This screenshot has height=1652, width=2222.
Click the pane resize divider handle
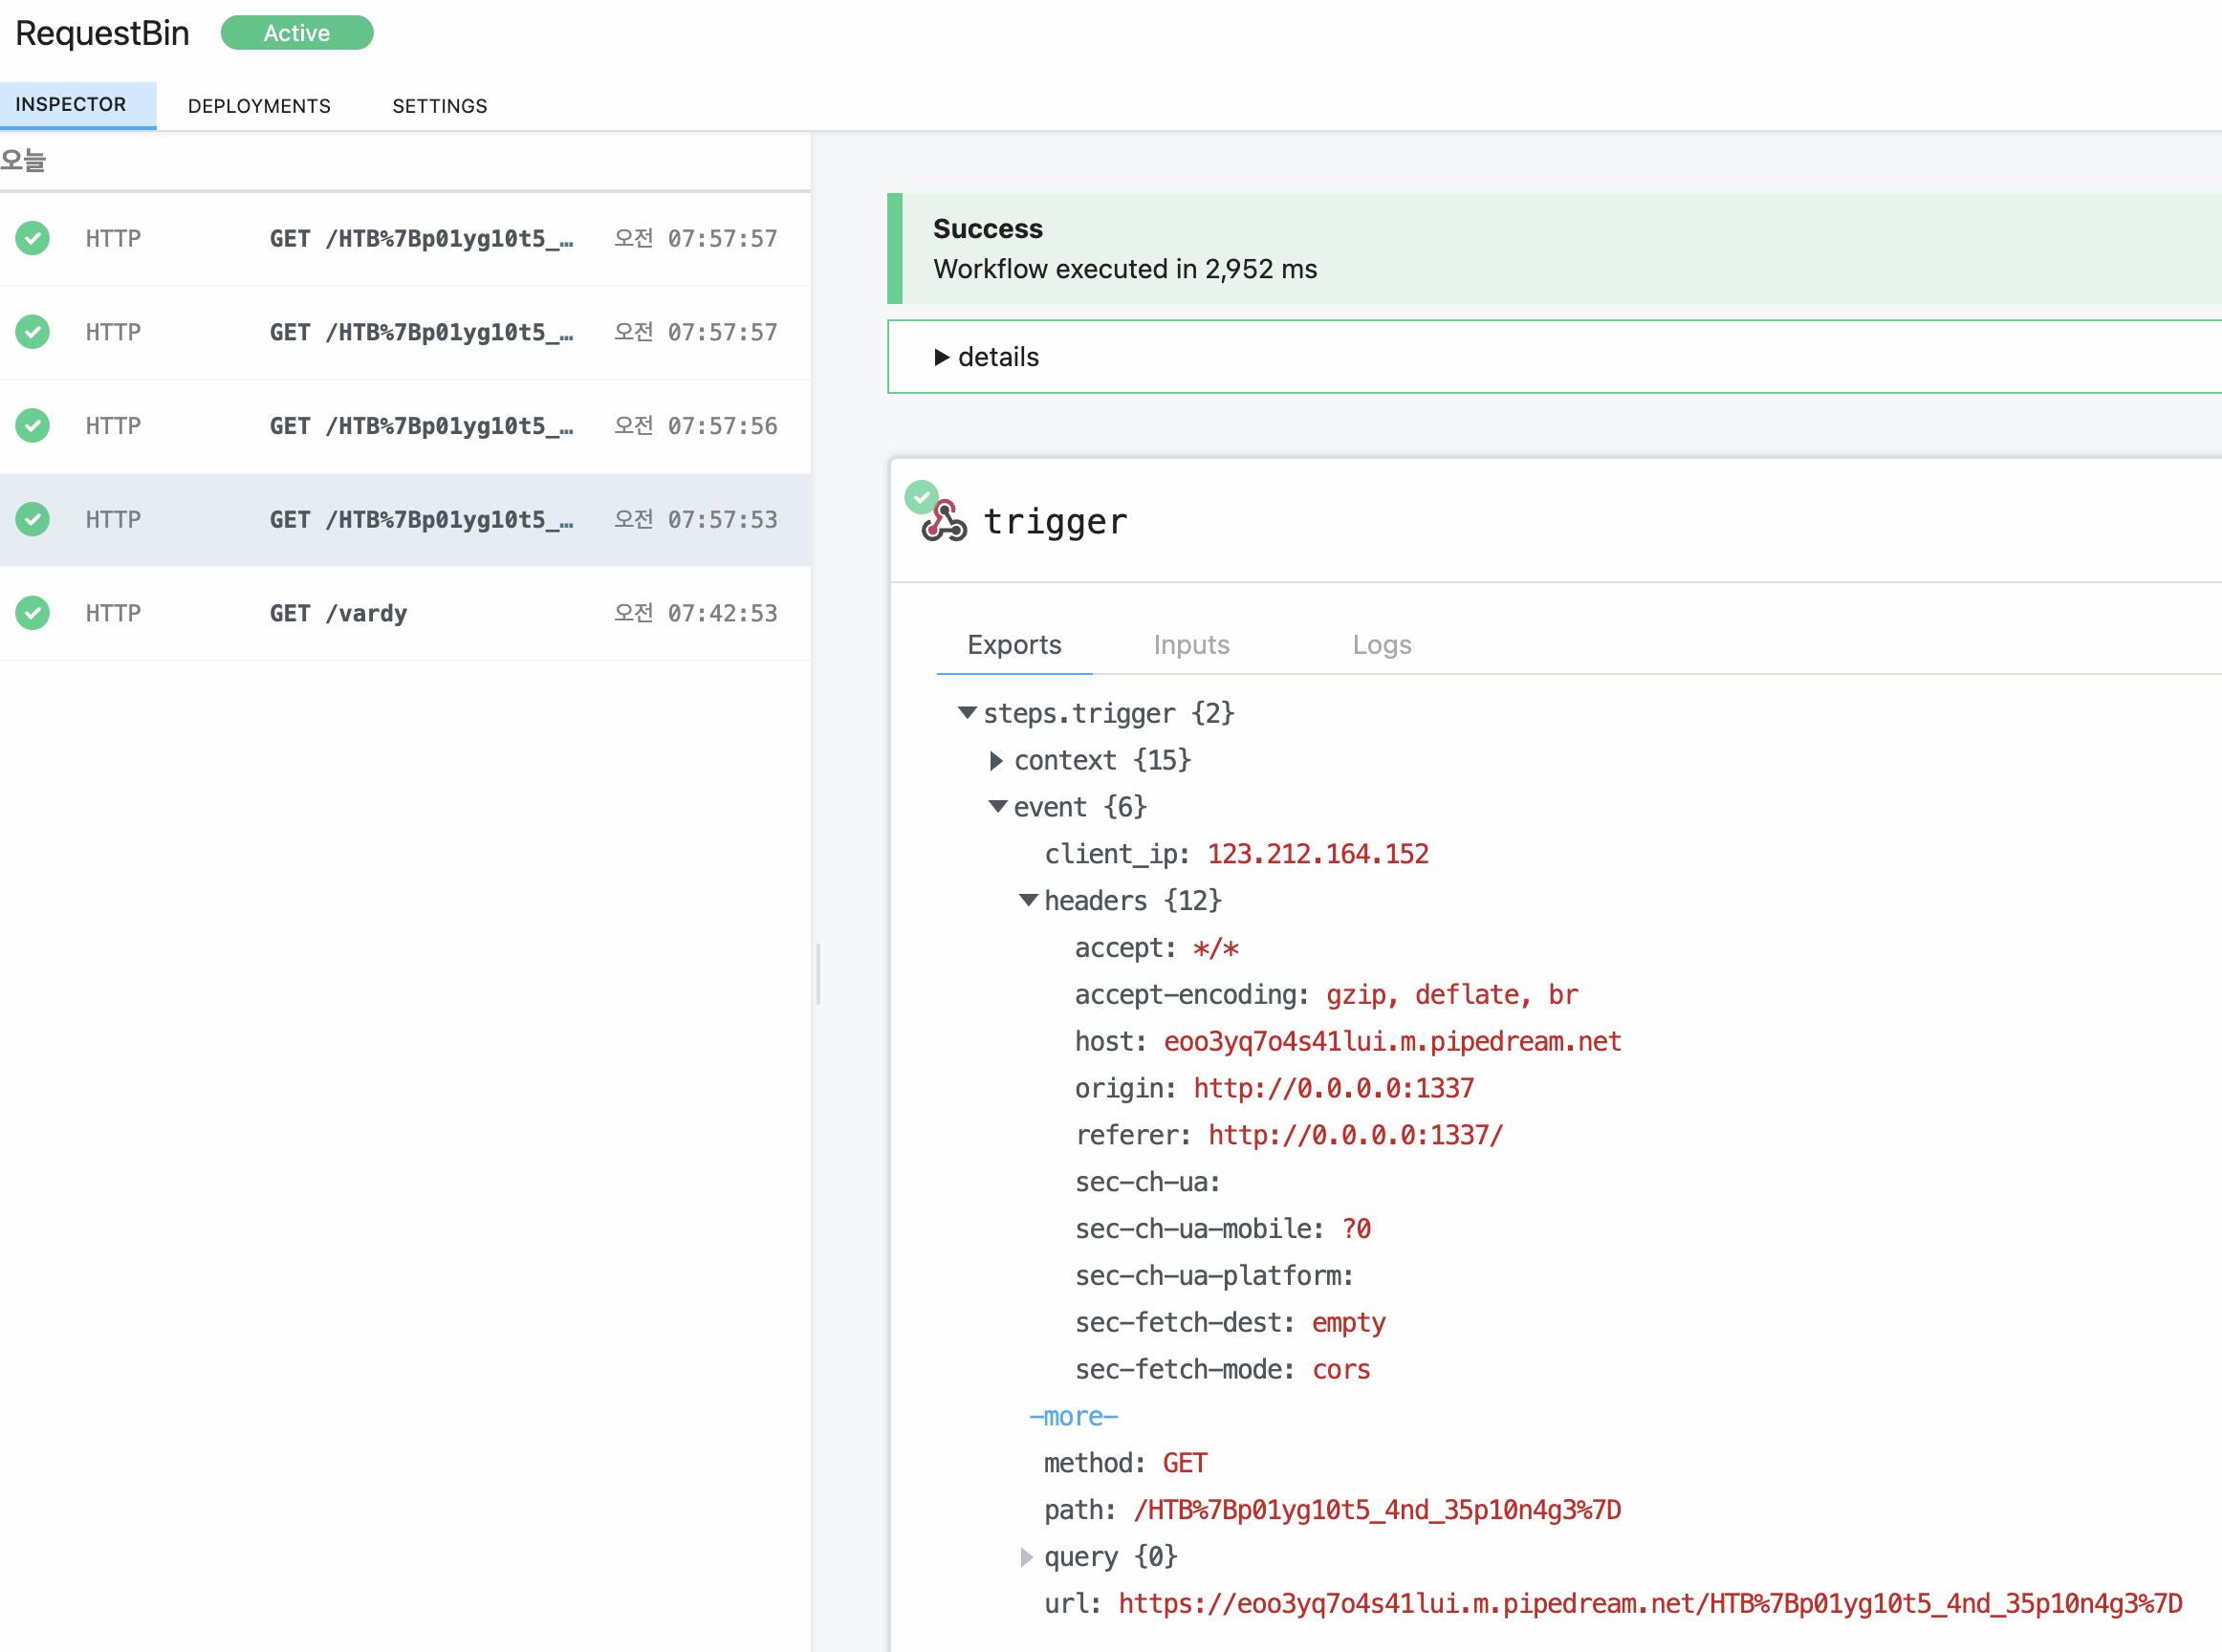coord(818,974)
